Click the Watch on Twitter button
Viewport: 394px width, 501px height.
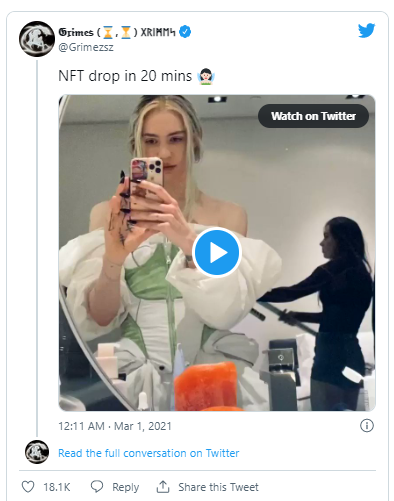coord(313,116)
